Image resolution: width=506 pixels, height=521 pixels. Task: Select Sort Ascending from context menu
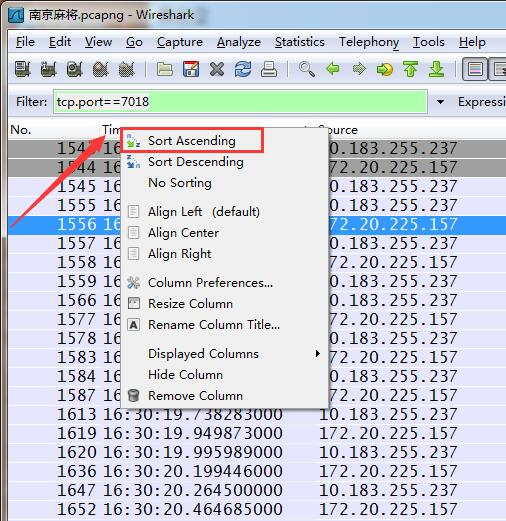(192, 141)
